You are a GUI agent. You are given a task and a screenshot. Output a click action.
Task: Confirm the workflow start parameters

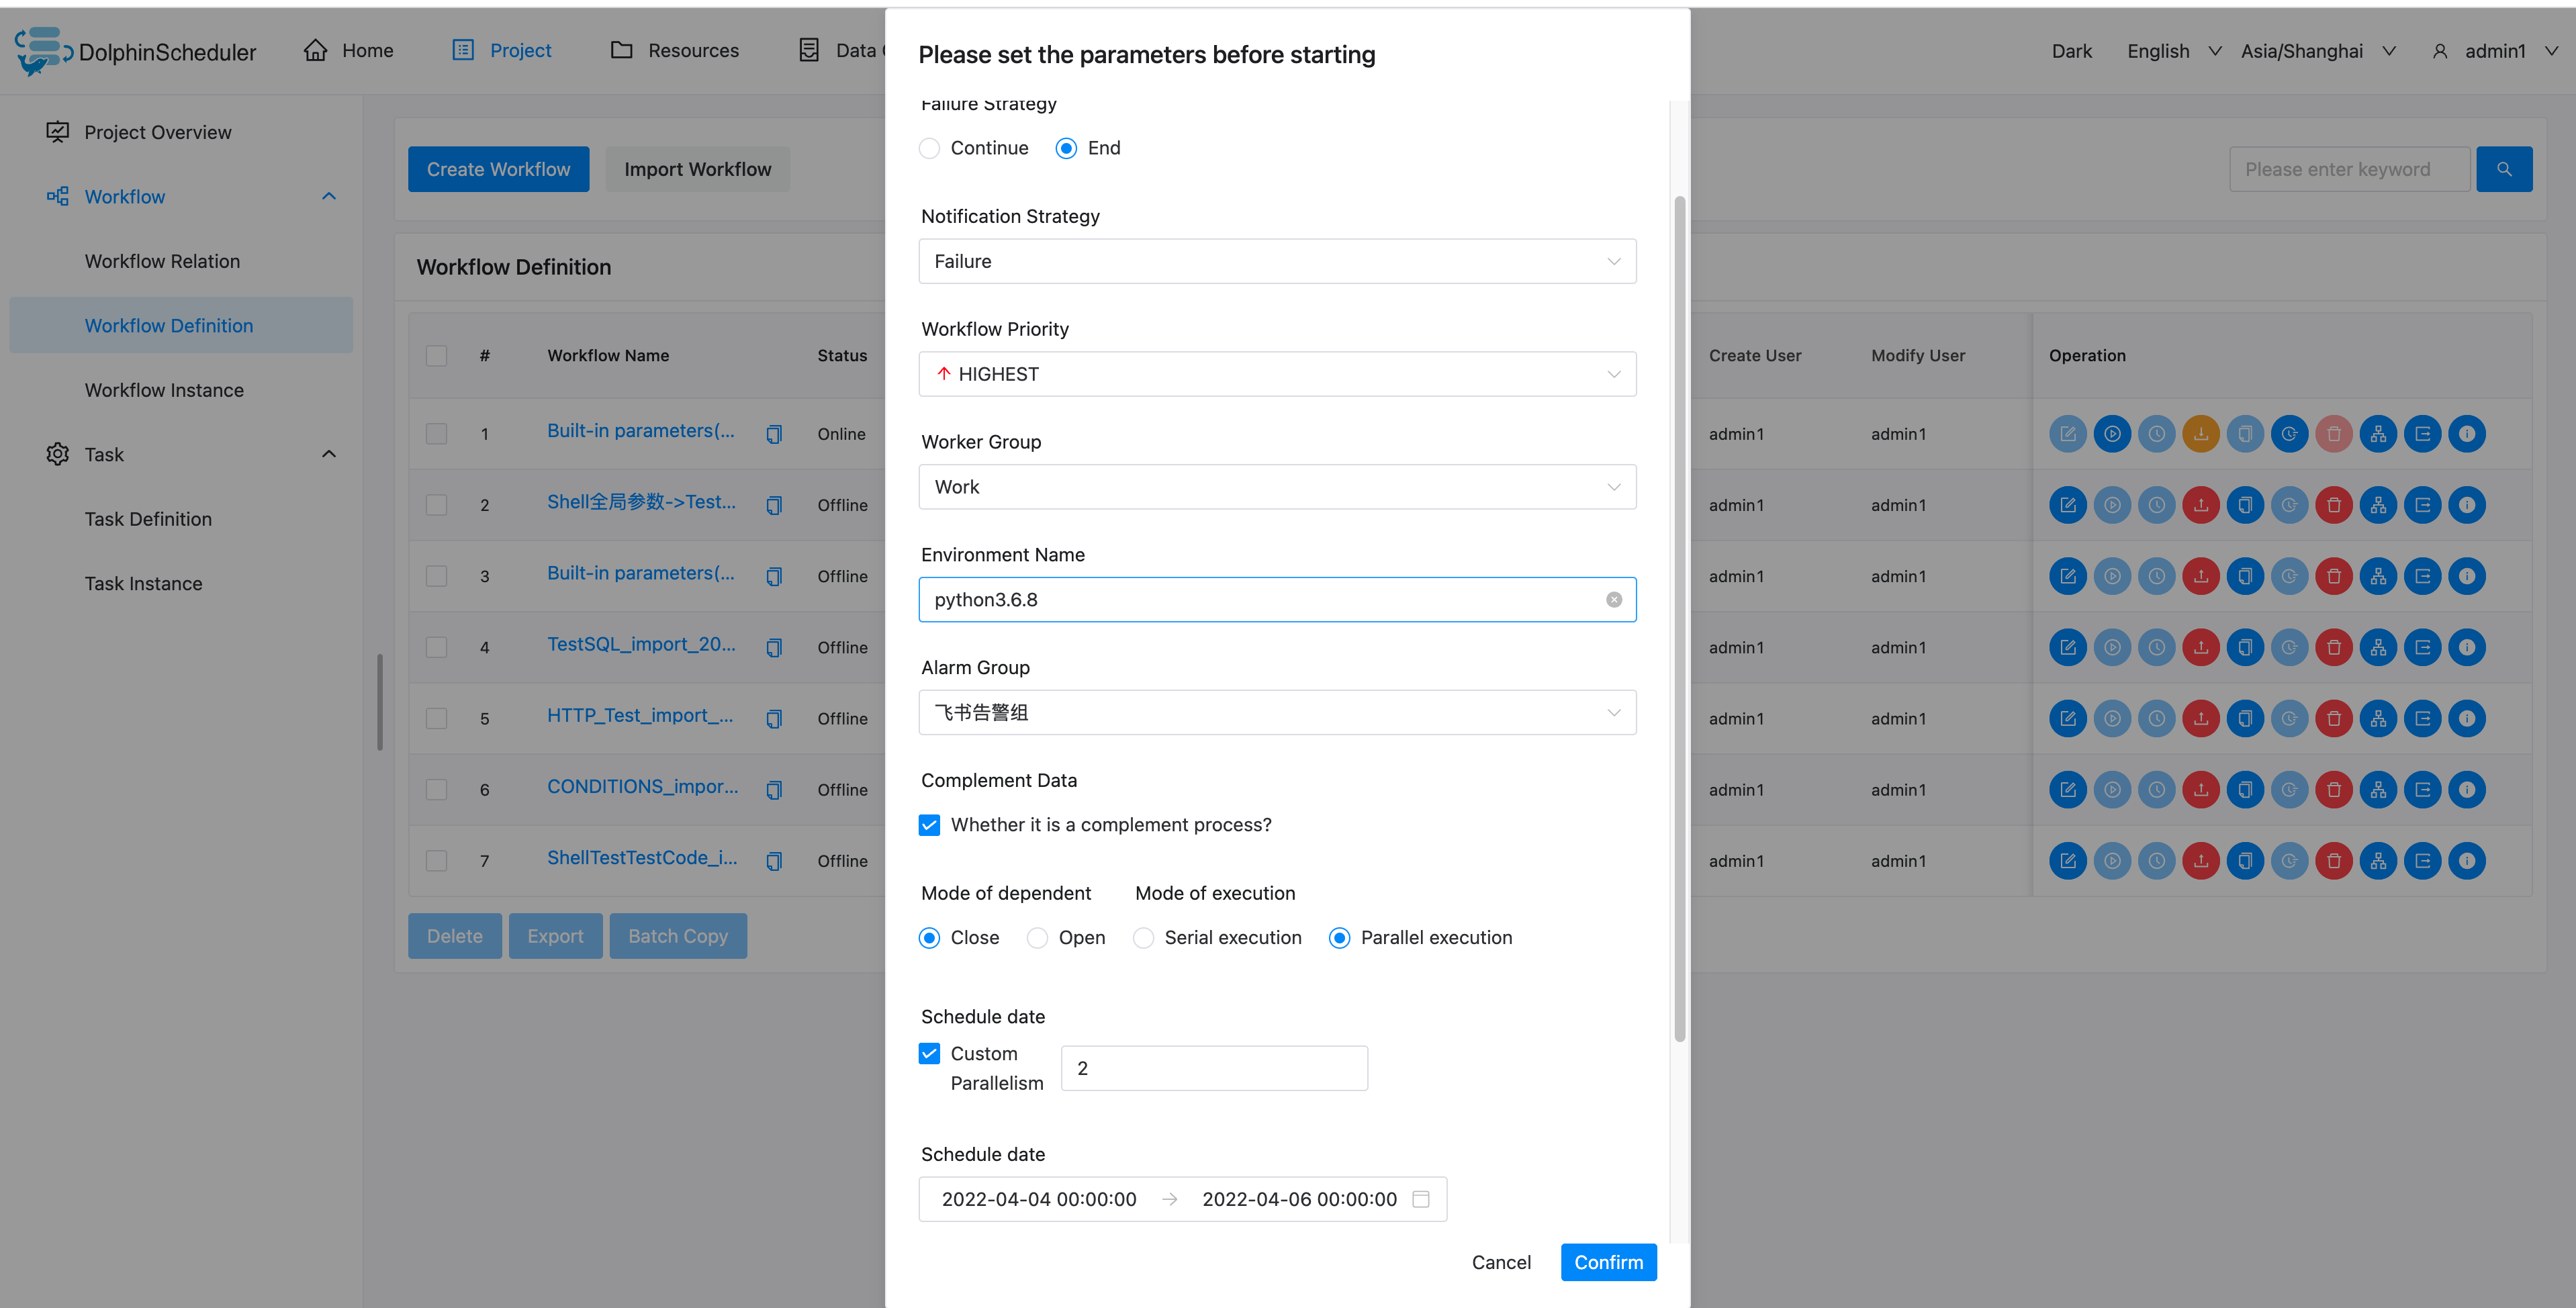1608,1262
